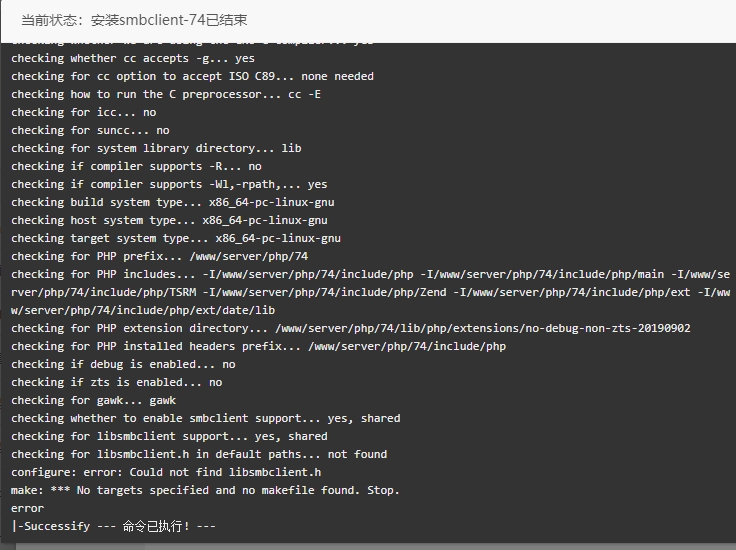
Task: Click the 'PHP installed headers prefix' line
Action: 259,346
